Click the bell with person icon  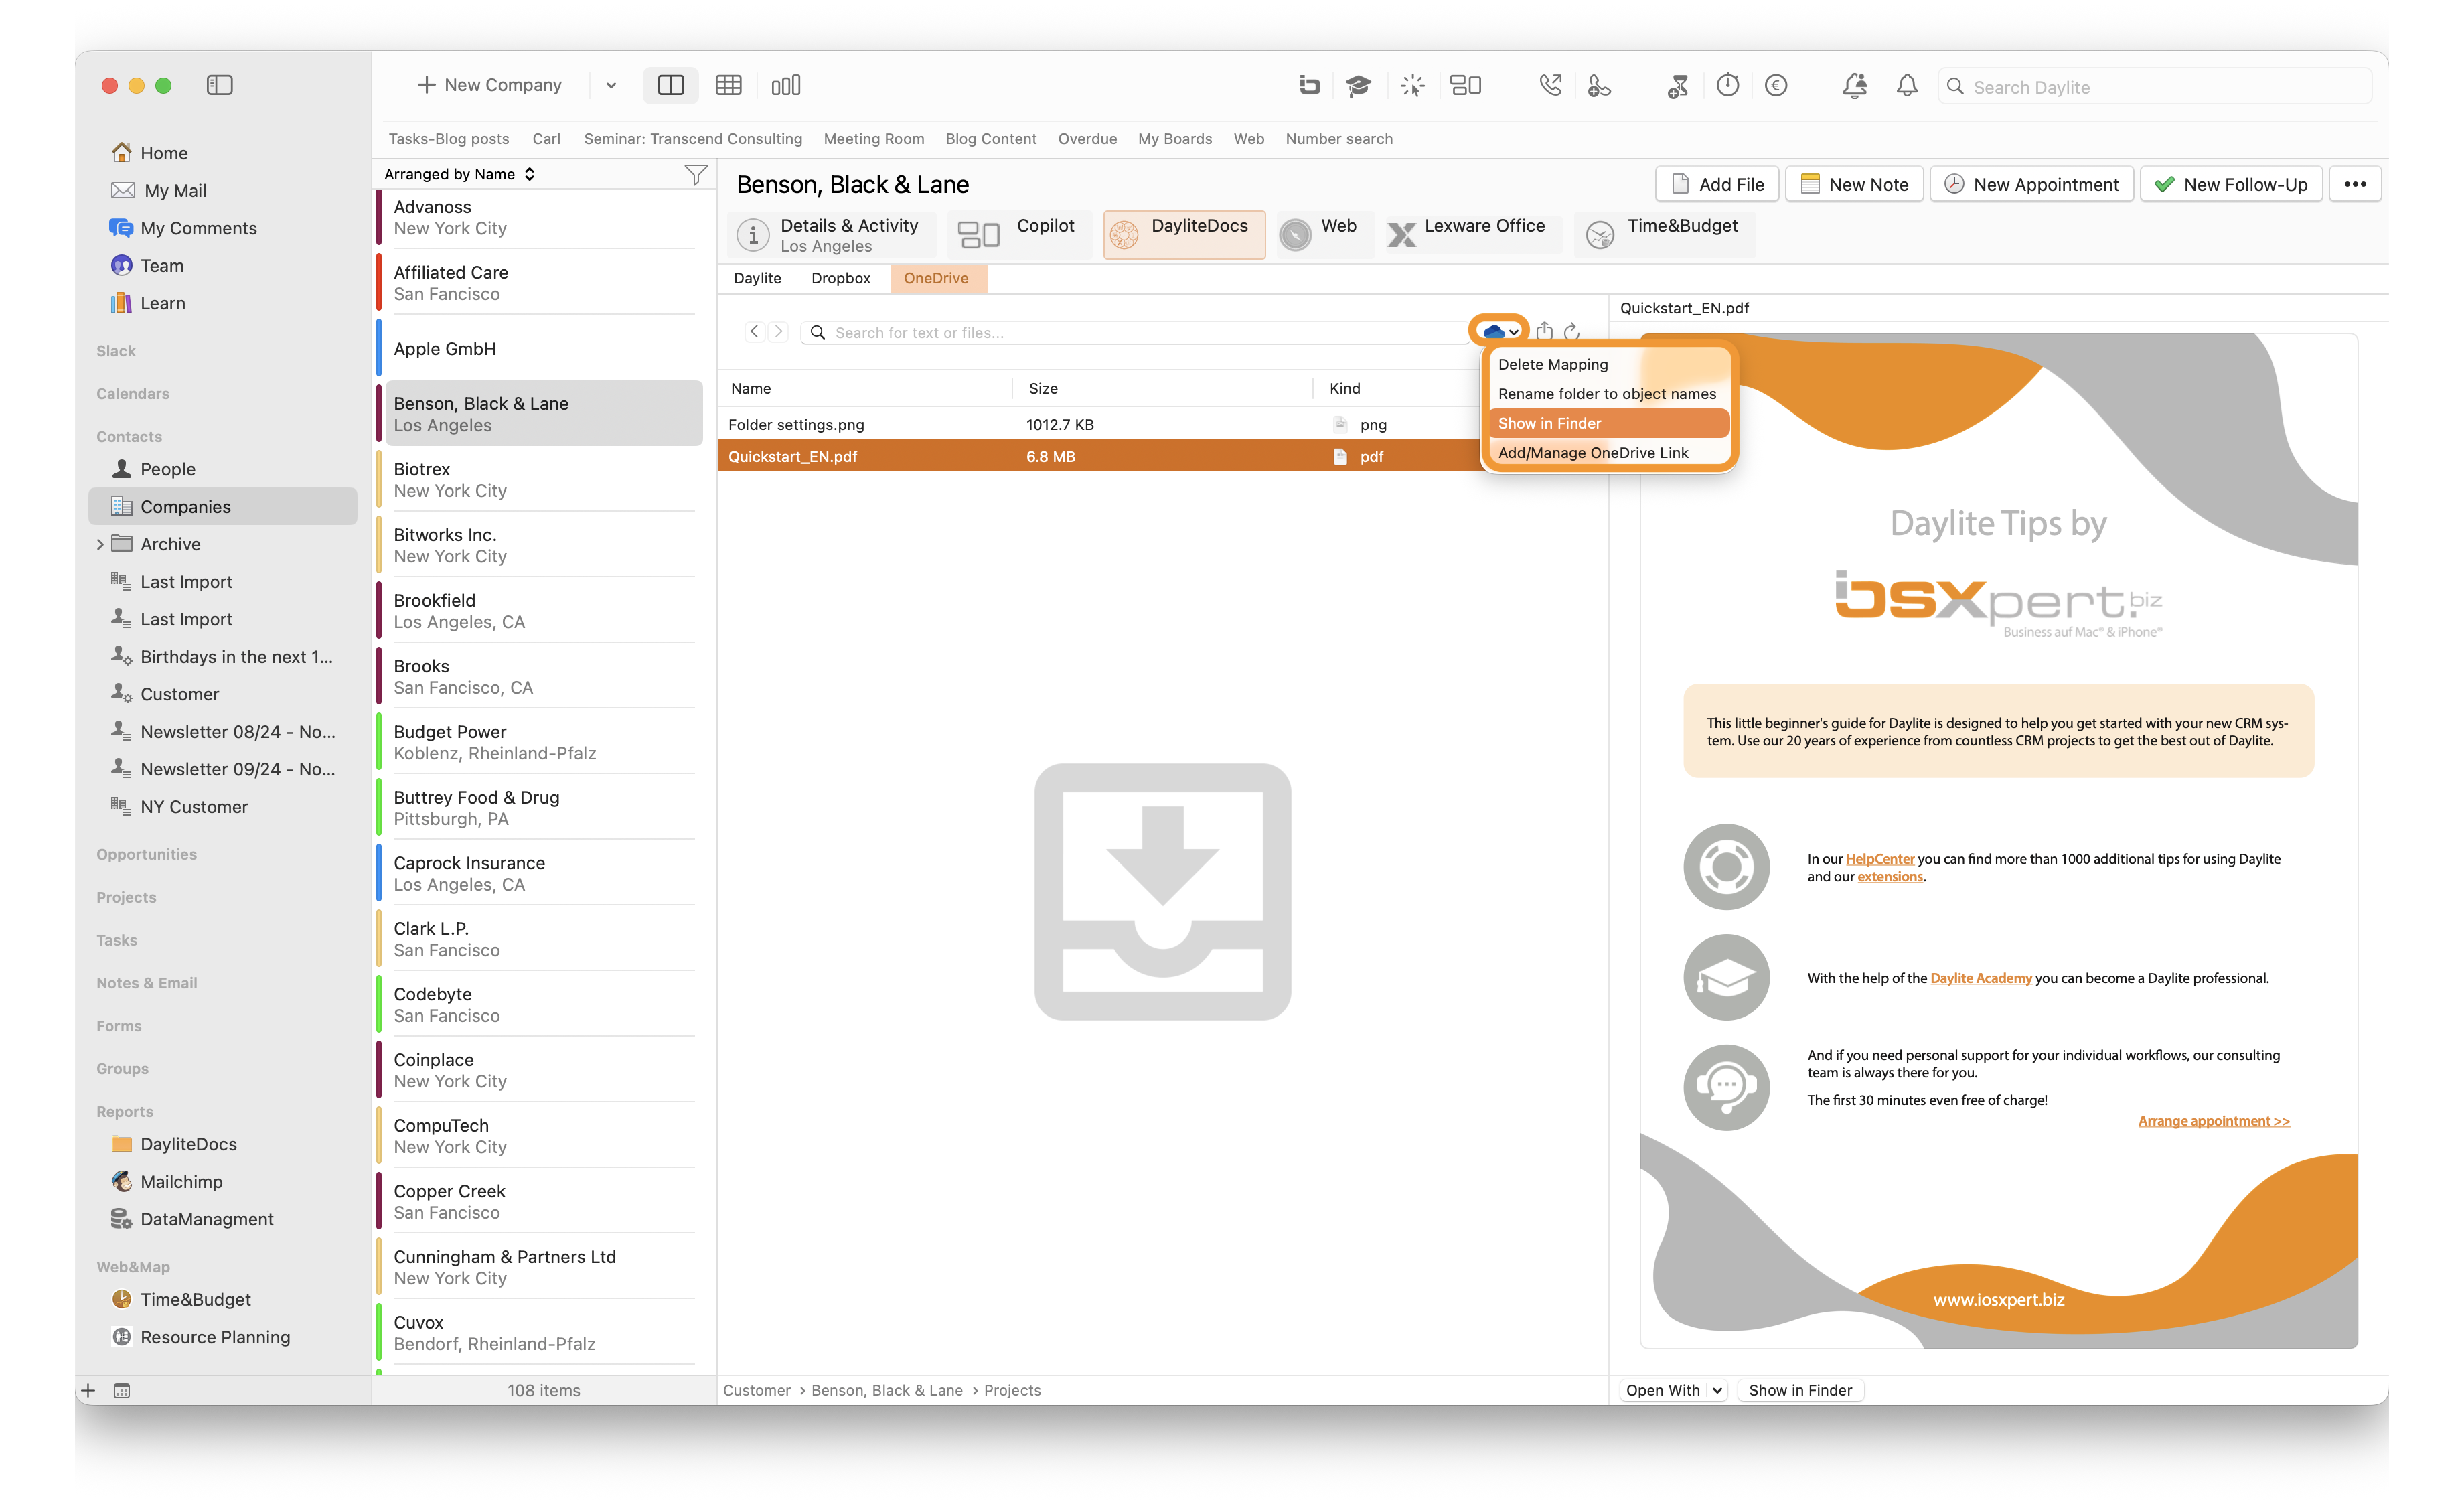[x=1855, y=85]
